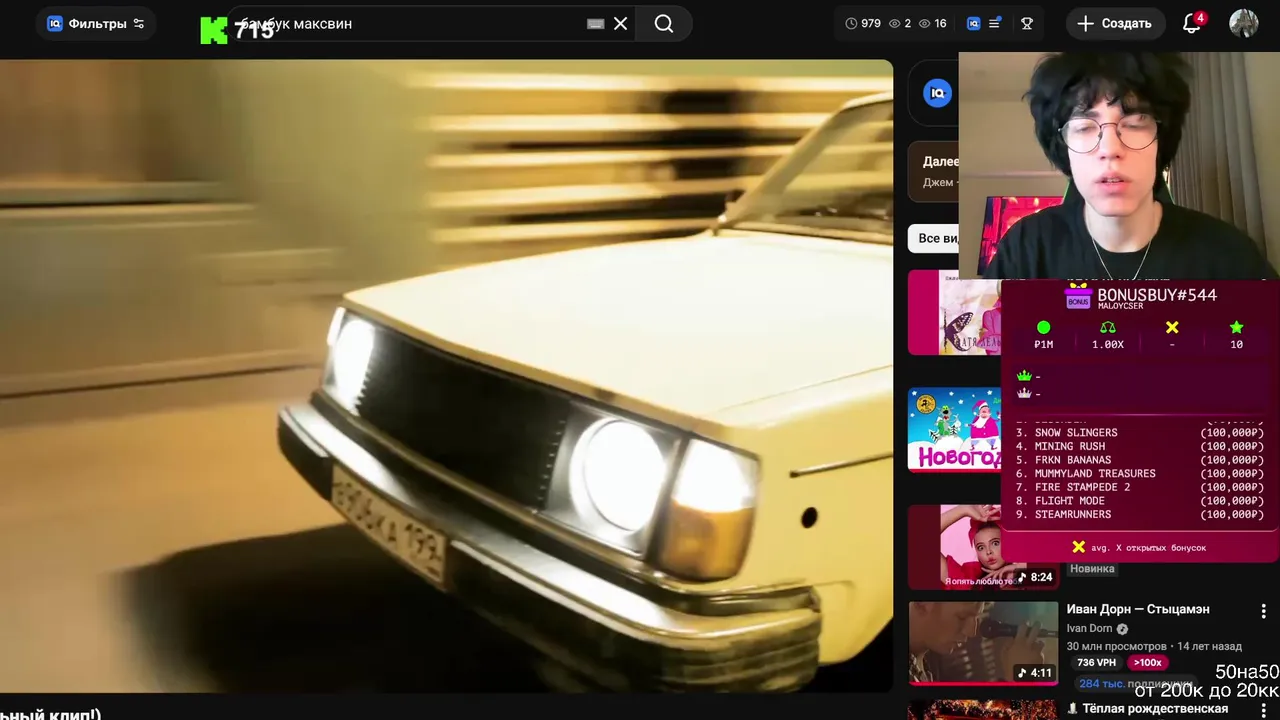Viewport: 1280px width, 720px height.
Task: Click the 'FRKN BANANAS' list row
Action: coord(1140,460)
